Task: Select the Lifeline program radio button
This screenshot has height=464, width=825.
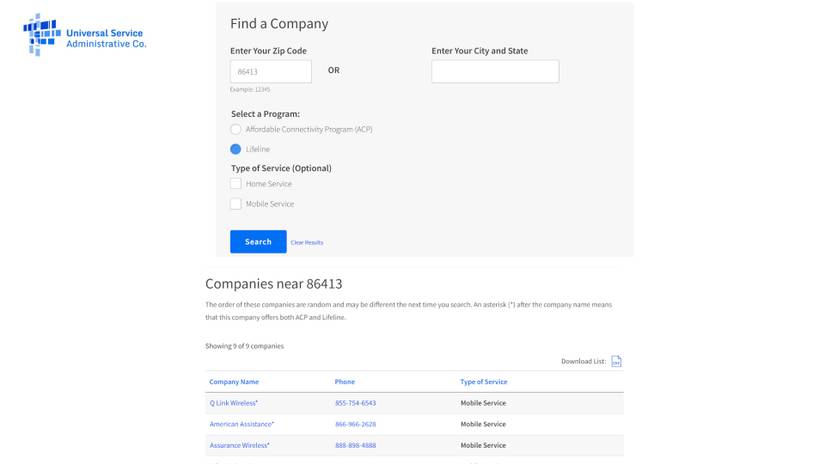Action: 236,149
